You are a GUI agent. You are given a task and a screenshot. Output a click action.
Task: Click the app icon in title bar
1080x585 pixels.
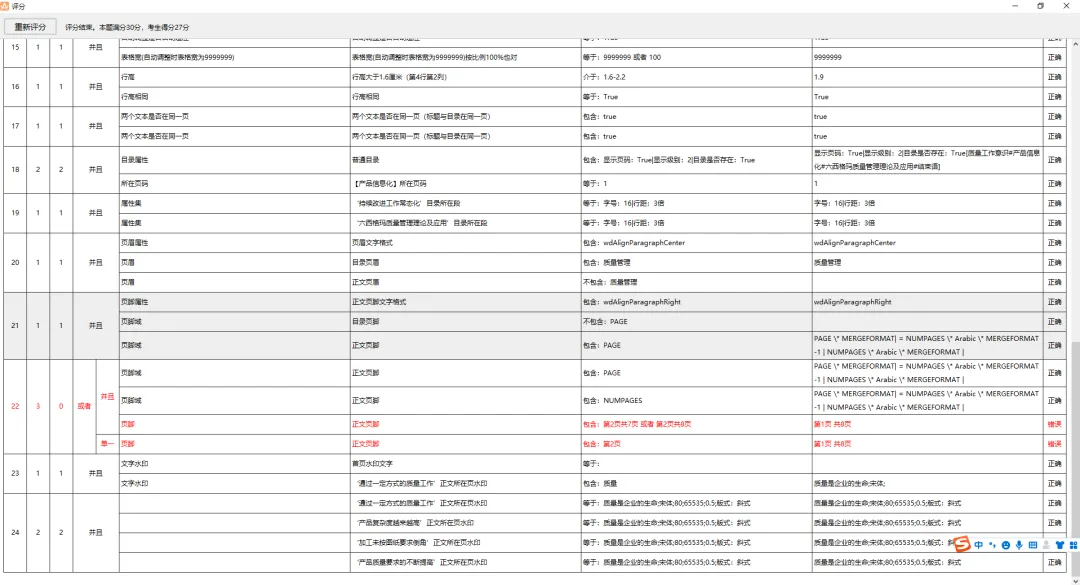(6, 6)
